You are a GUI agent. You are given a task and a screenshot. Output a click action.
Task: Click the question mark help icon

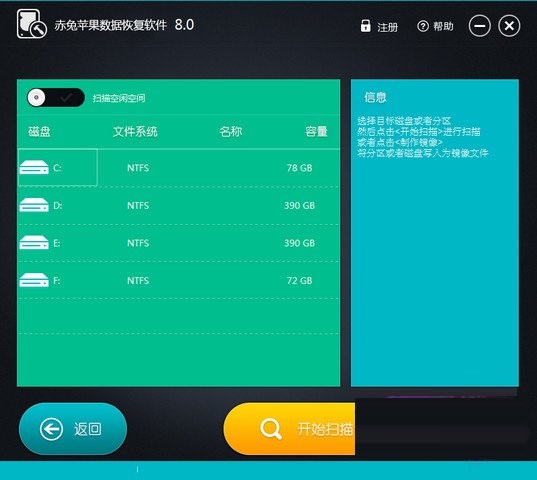(423, 26)
